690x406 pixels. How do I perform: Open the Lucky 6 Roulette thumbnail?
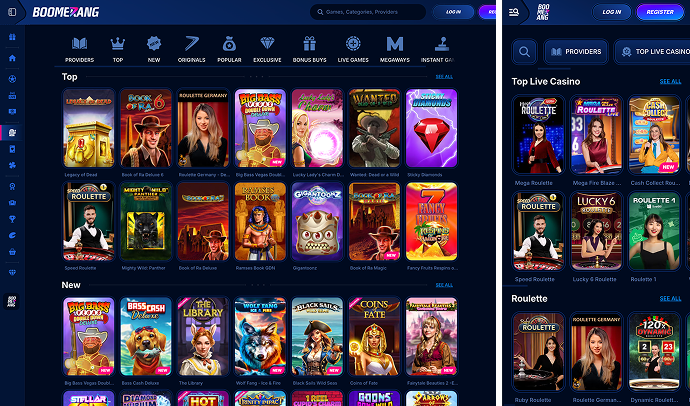597,231
